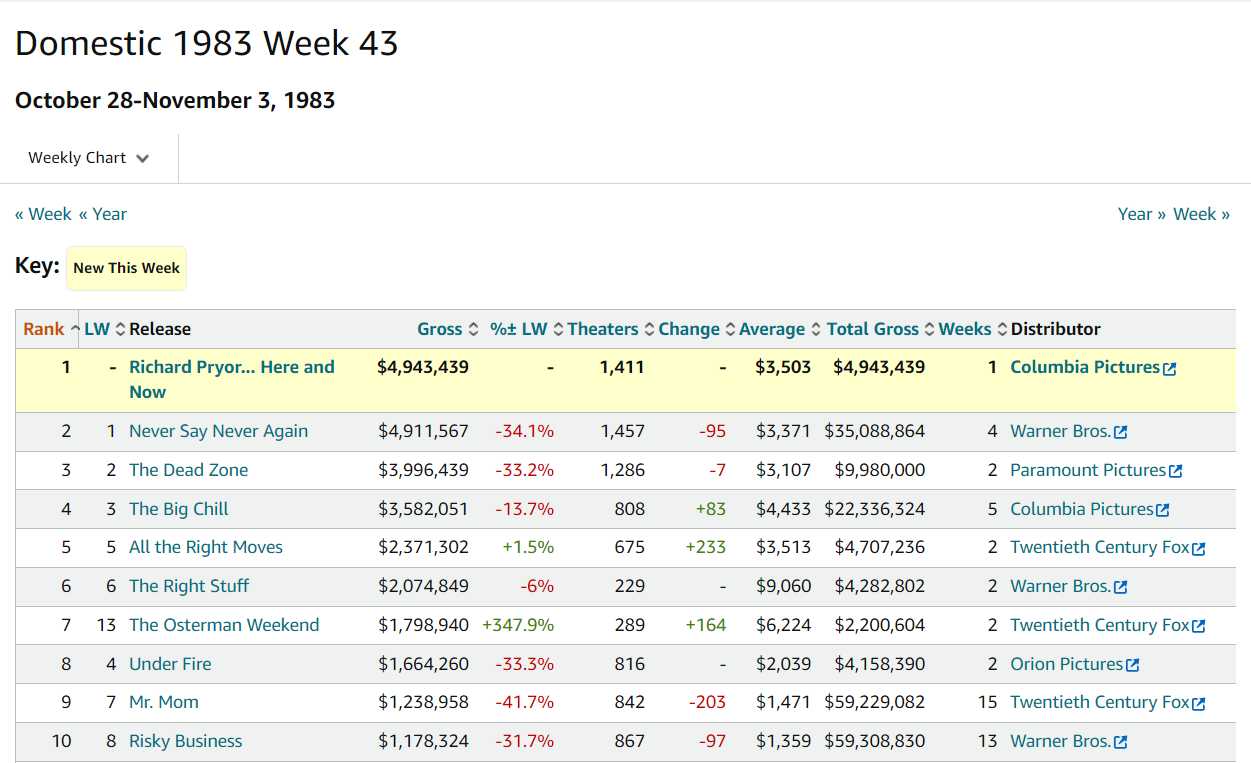This screenshot has height=763, width=1251.
Task: Click Warner Bros. distributor link for Risky Business
Action: pos(1060,741)
